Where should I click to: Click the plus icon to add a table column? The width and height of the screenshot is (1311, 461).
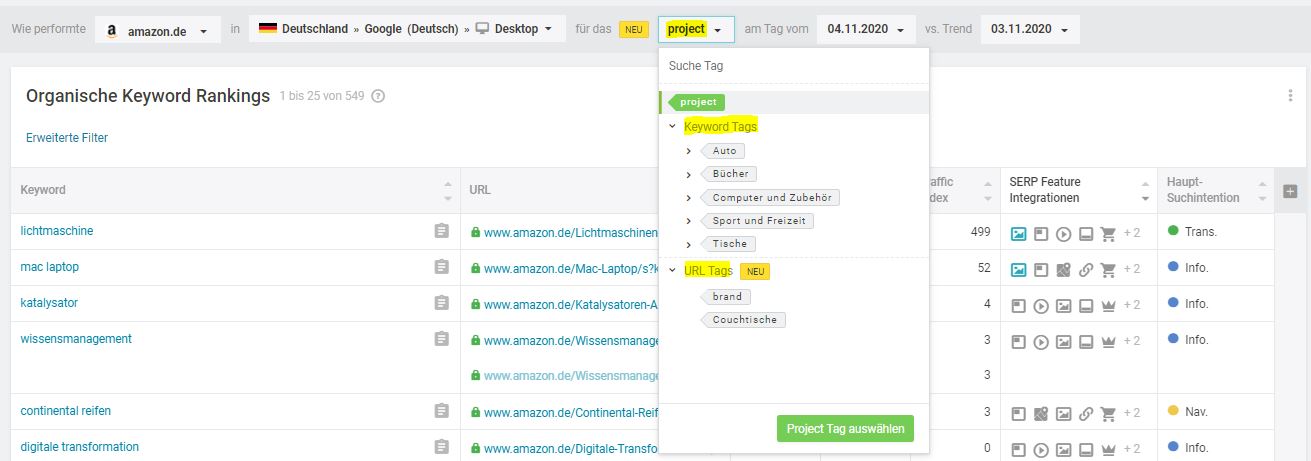click(x=1290, y=191)
